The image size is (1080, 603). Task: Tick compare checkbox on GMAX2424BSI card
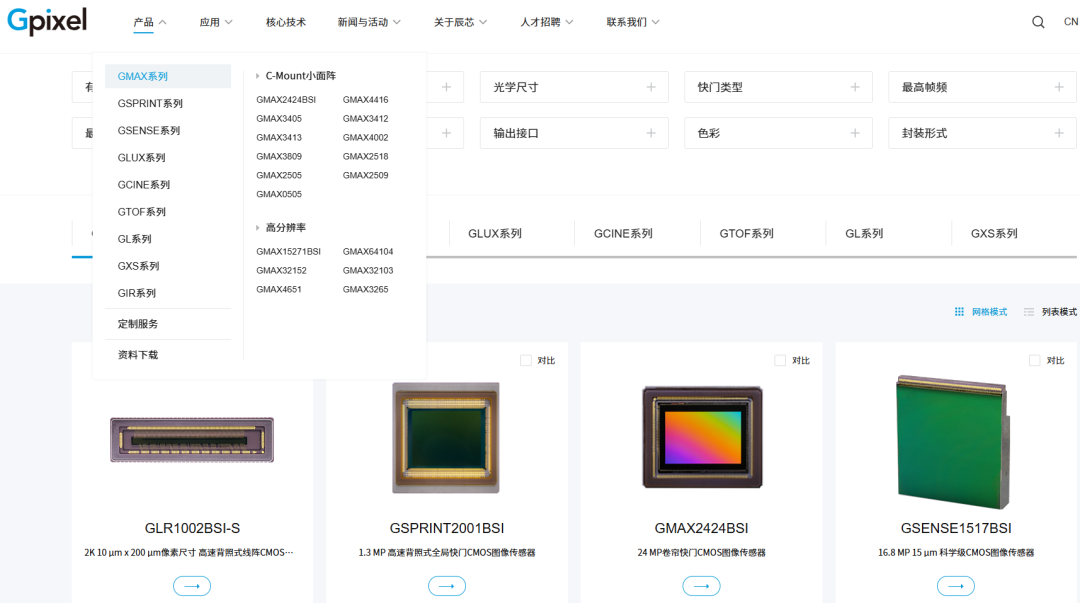pos(781,361)
